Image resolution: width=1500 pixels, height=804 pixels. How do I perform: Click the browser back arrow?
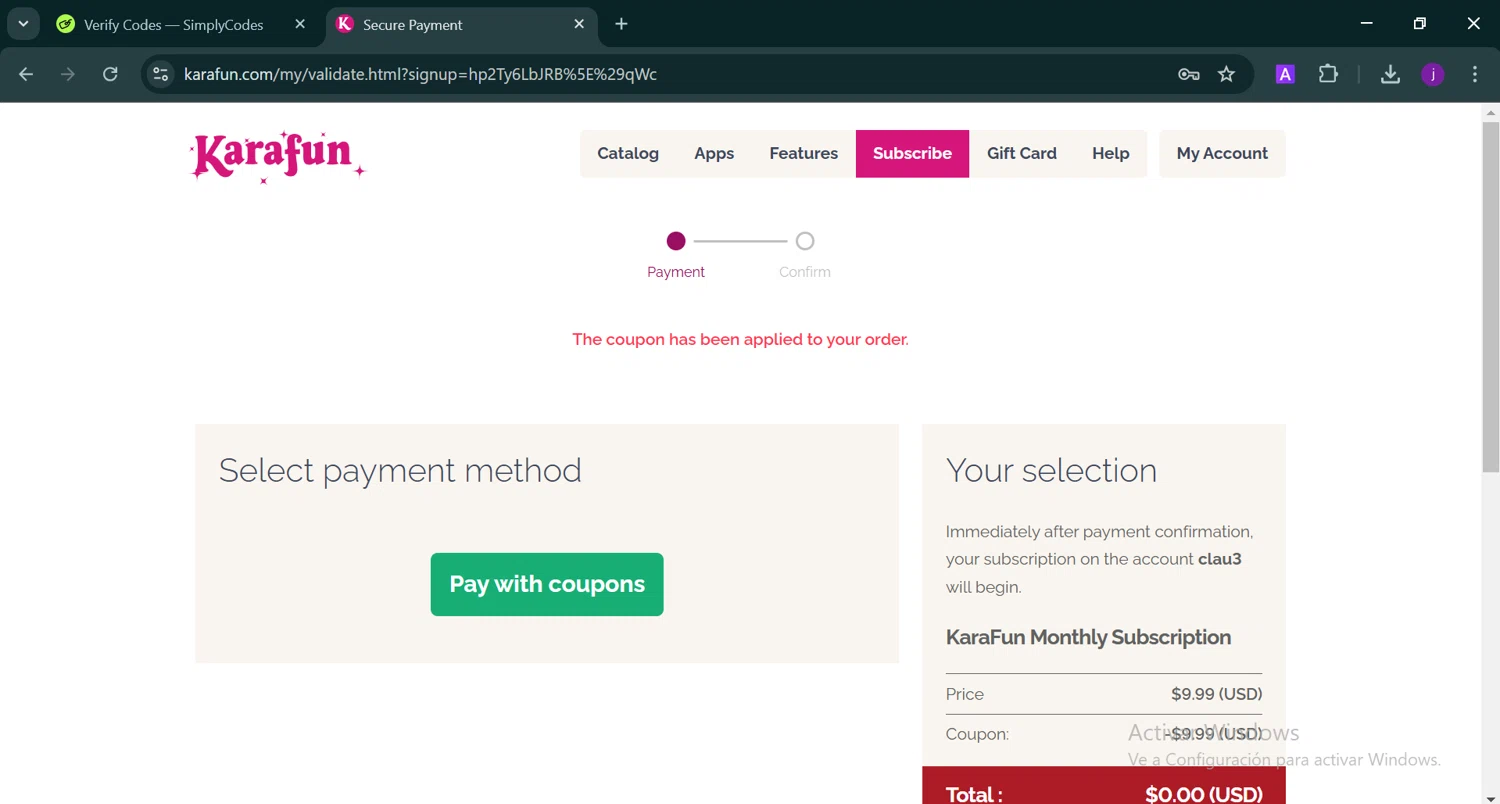tap(26, 74)
